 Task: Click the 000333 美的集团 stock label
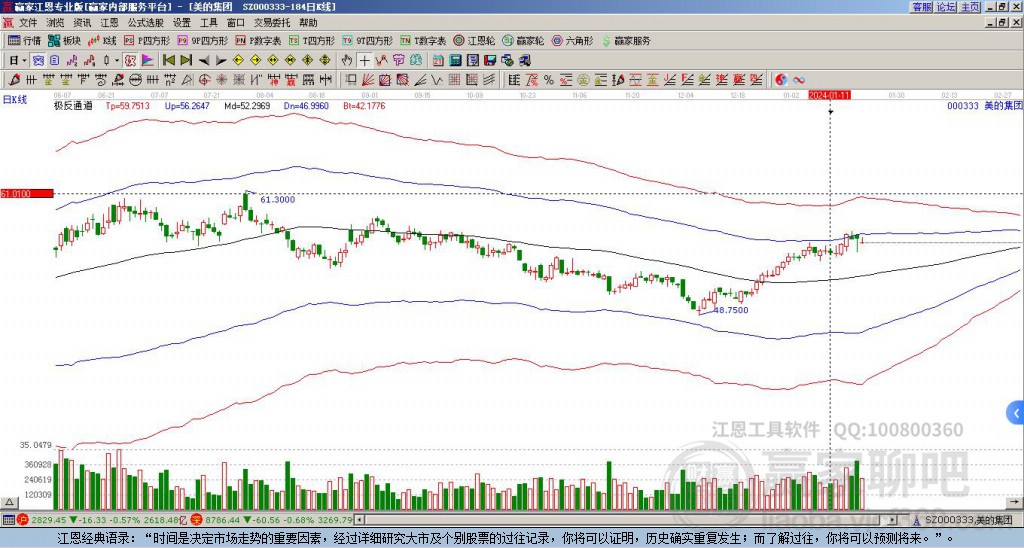[x=984, y=105]
